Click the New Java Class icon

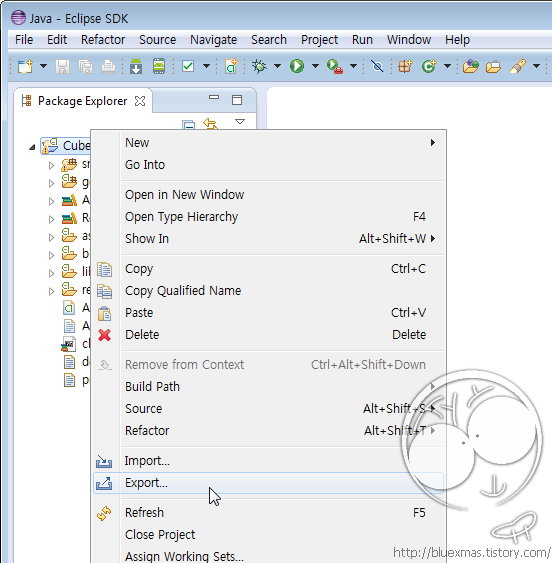[x=429, y=66]
